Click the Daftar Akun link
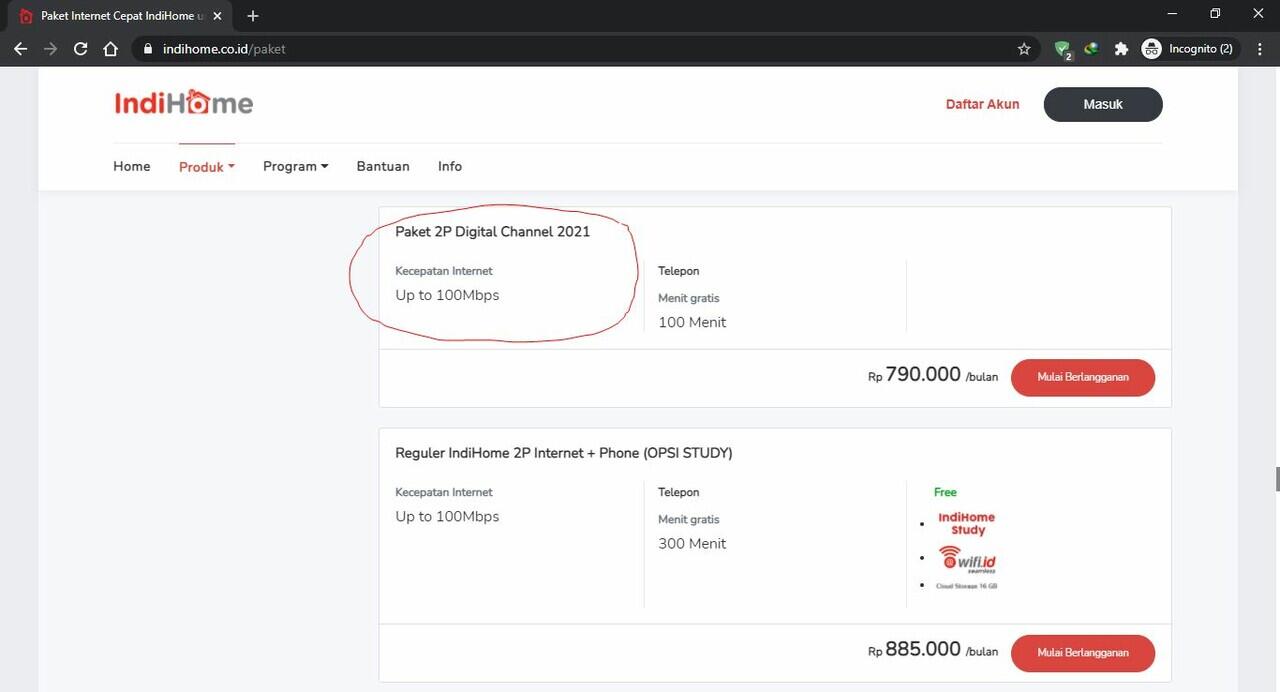This screenshot has width=1280, height=692. click(x=982, y=104)
